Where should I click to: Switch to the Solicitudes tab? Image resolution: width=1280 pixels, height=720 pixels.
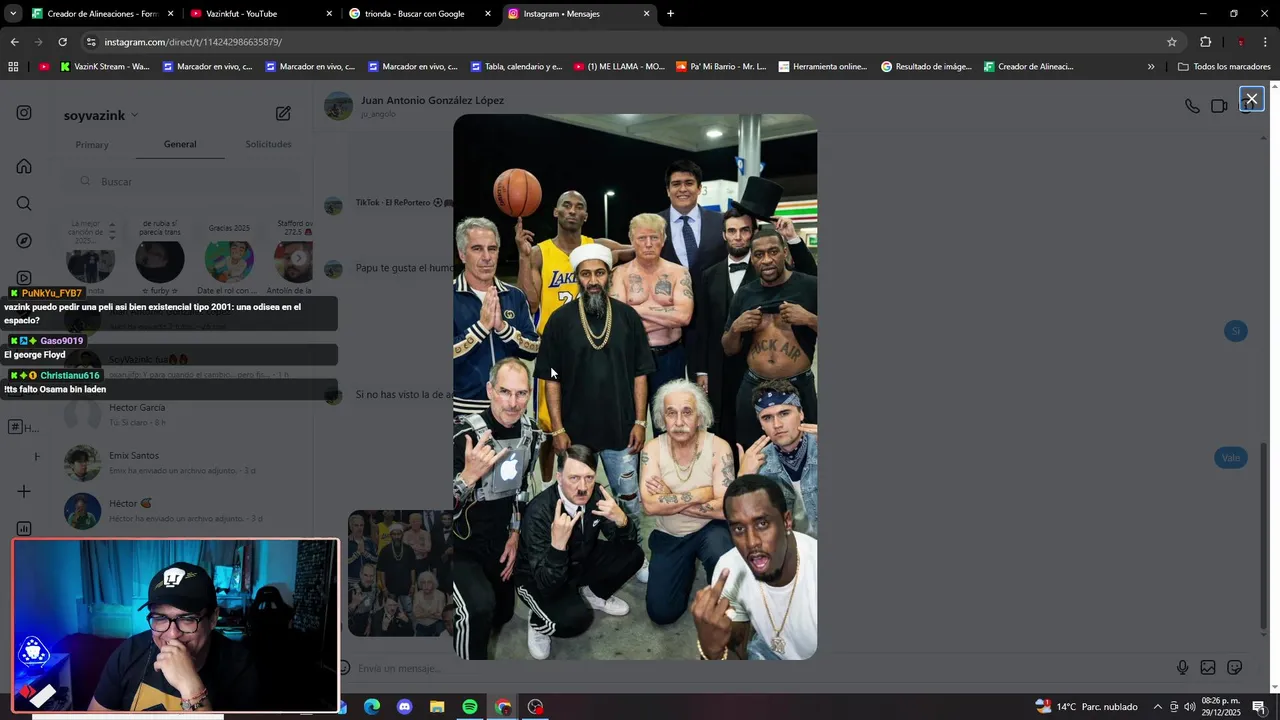click(x=268, y=144)
